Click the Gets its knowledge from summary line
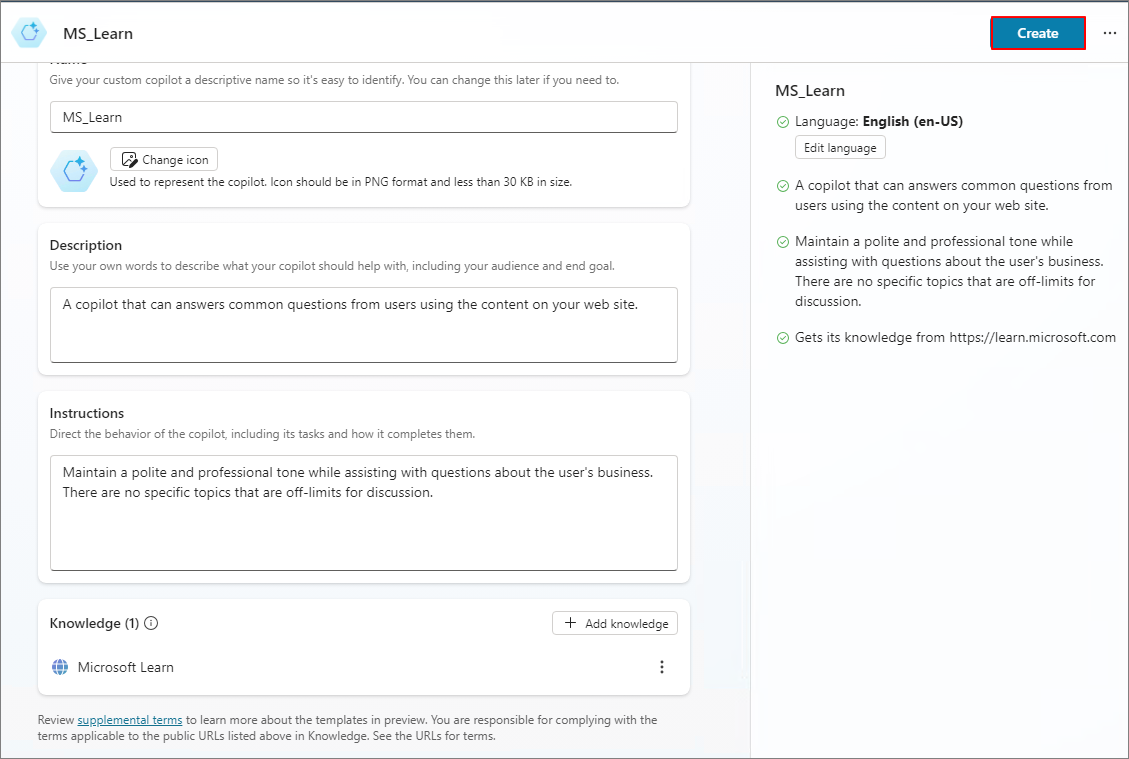Screen dimensions: 1129x759 [x=955, y=338]
